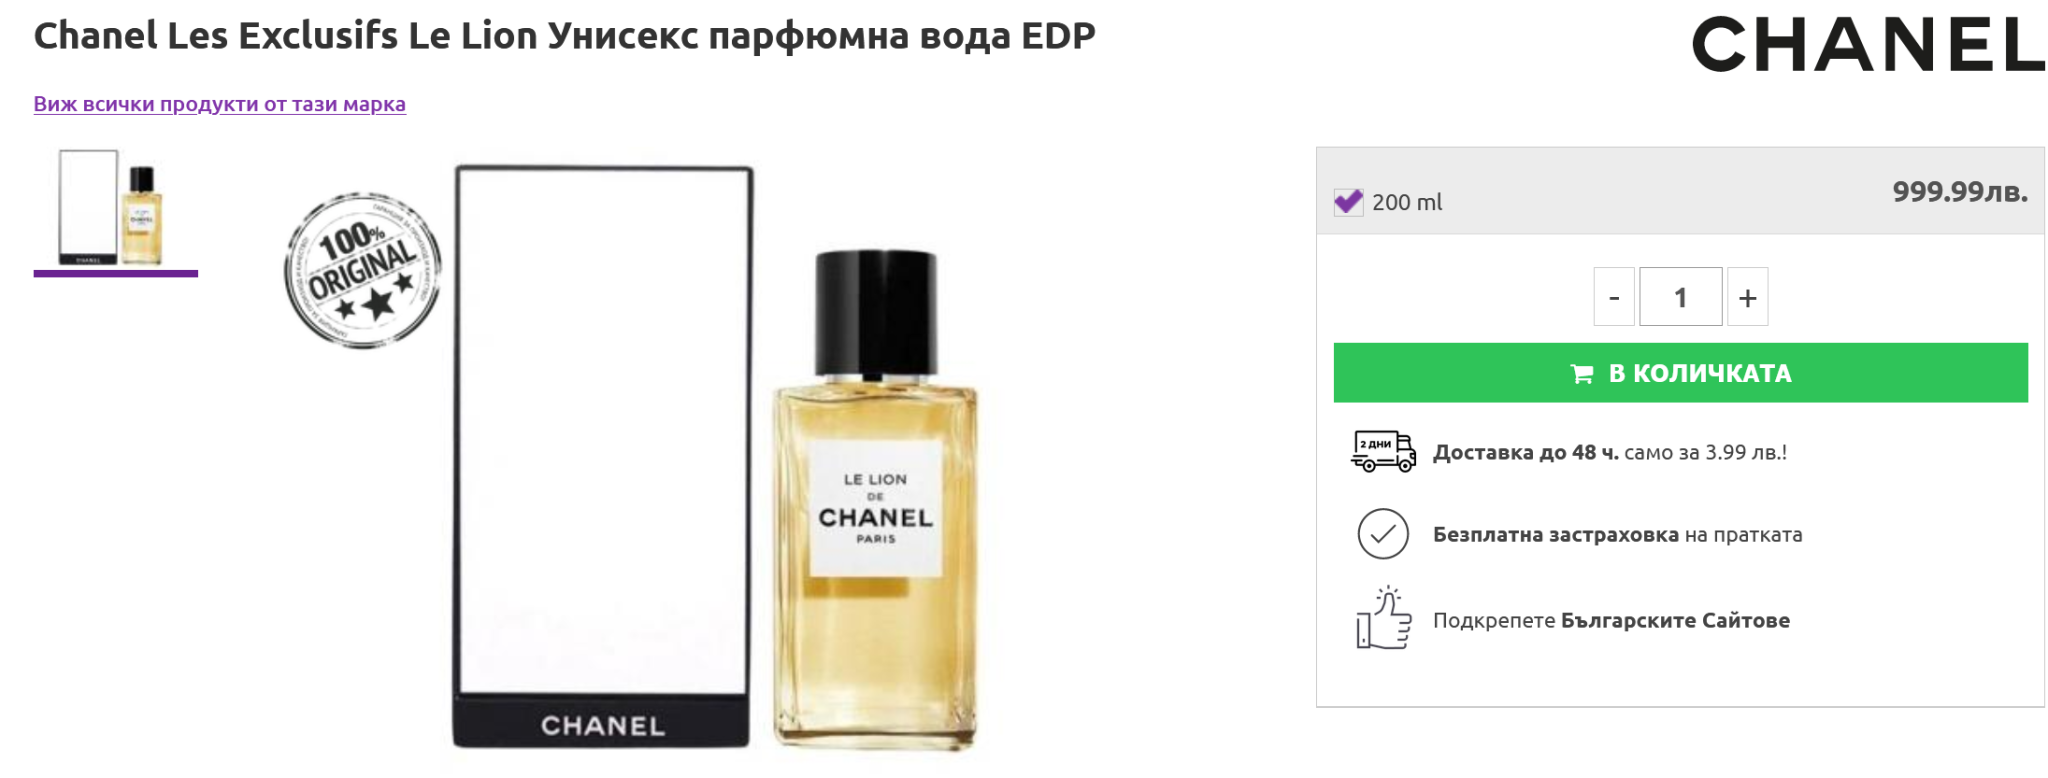
Task: Click the 100% Original stamp badge
Action: coord(362,270)
